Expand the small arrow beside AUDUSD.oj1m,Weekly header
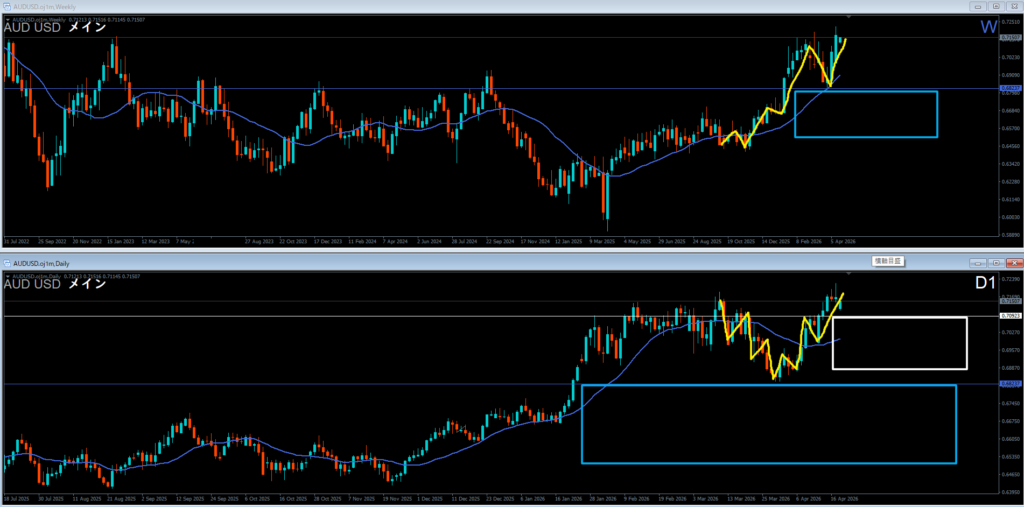This screenshot has height=507, width=1024. tap(8, 19)
